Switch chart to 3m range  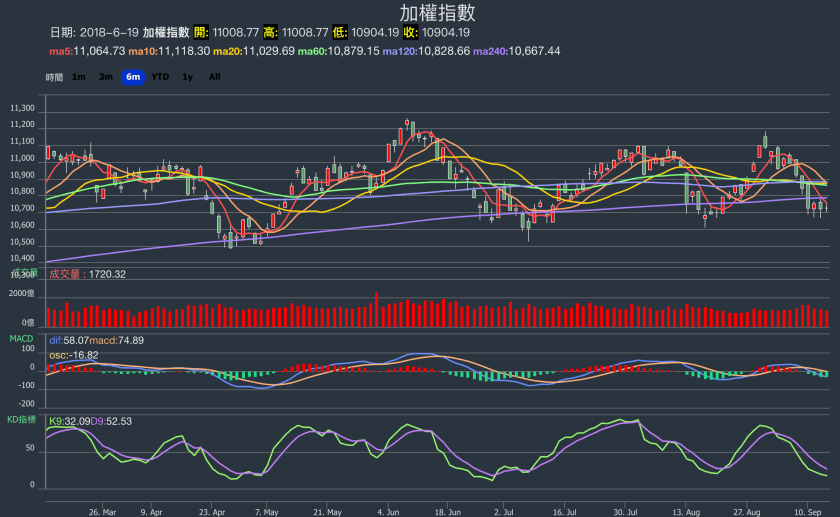point(105,77)
